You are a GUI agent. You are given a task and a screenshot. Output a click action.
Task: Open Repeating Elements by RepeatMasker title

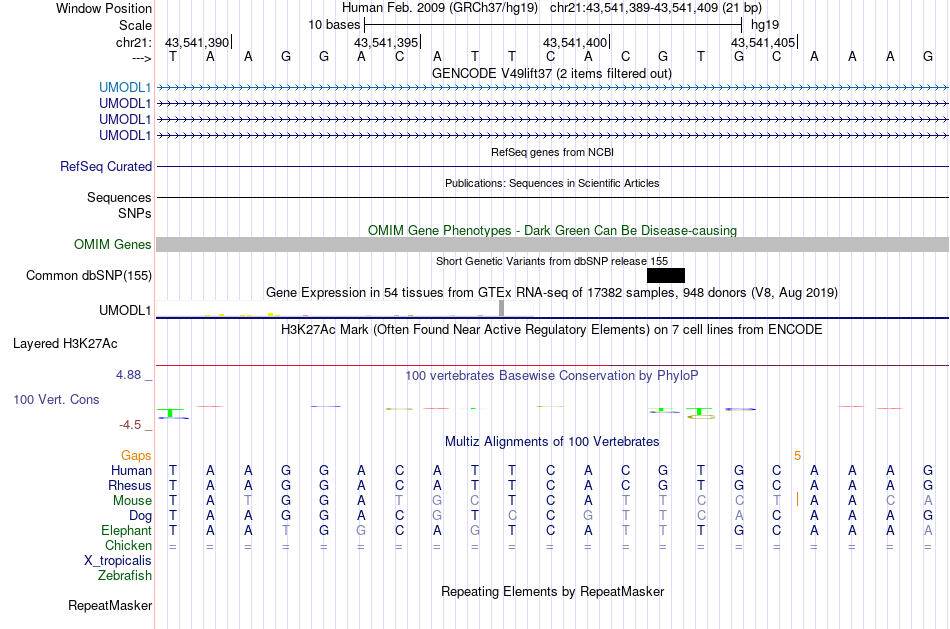[x=552, y=591]
